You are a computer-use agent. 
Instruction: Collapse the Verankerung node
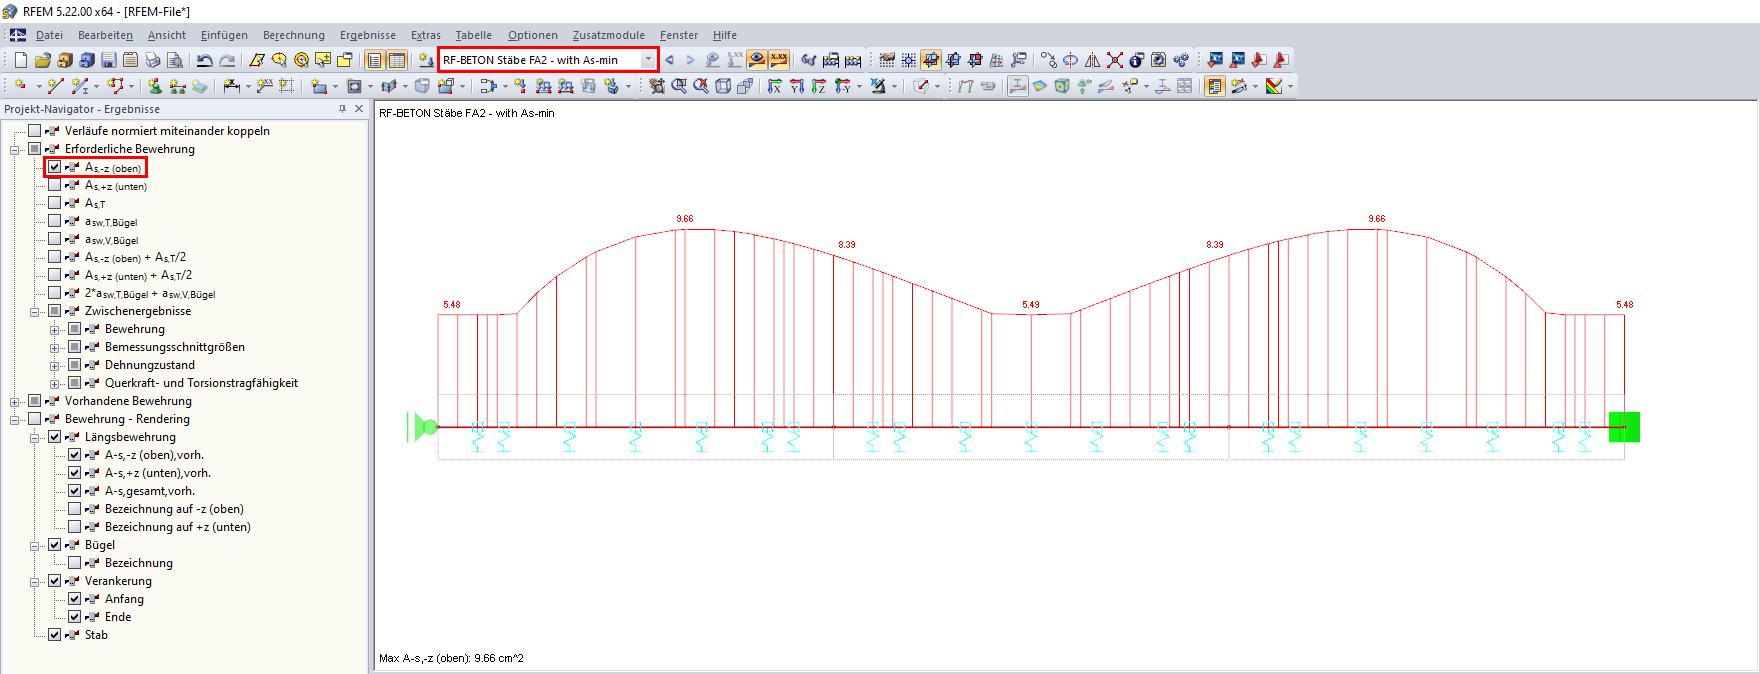click(x=35, y=582)
